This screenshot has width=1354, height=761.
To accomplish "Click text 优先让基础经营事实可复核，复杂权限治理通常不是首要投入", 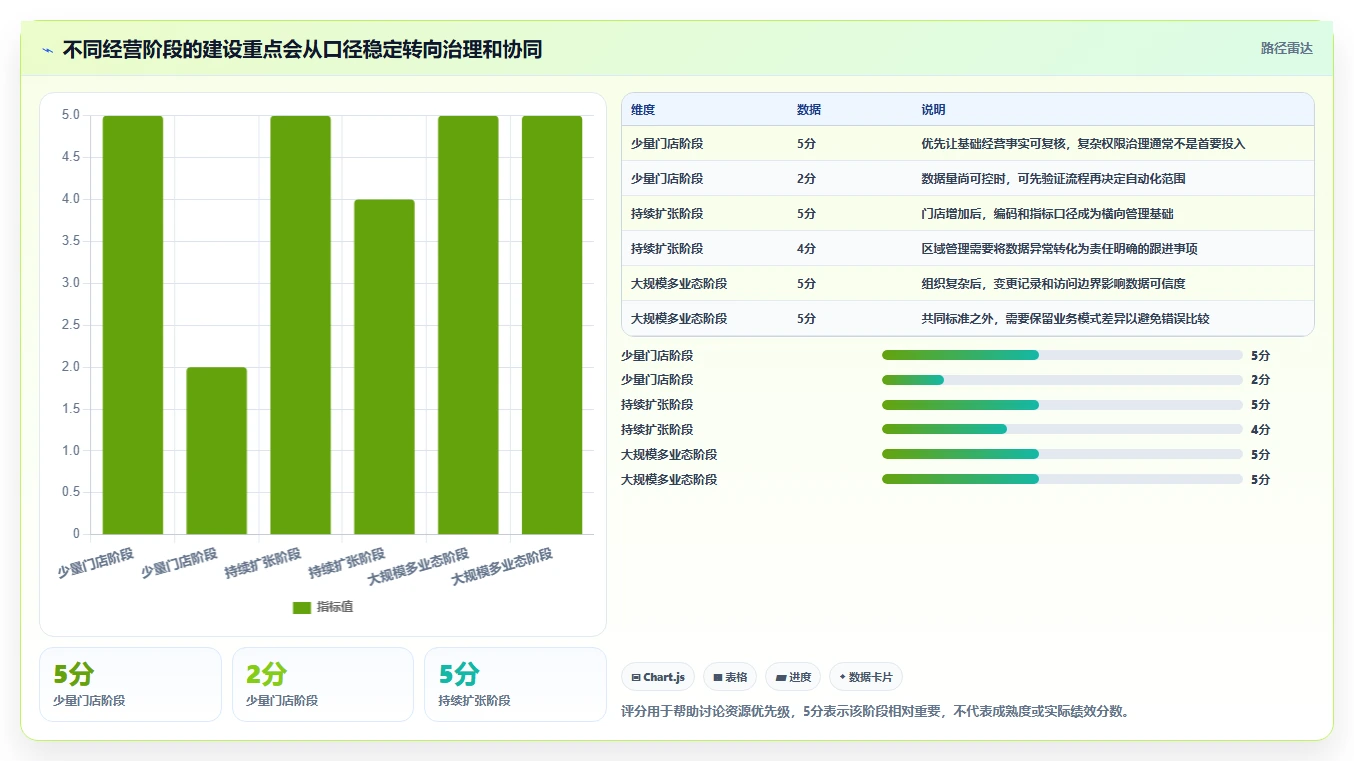I will click(1083, 144).
